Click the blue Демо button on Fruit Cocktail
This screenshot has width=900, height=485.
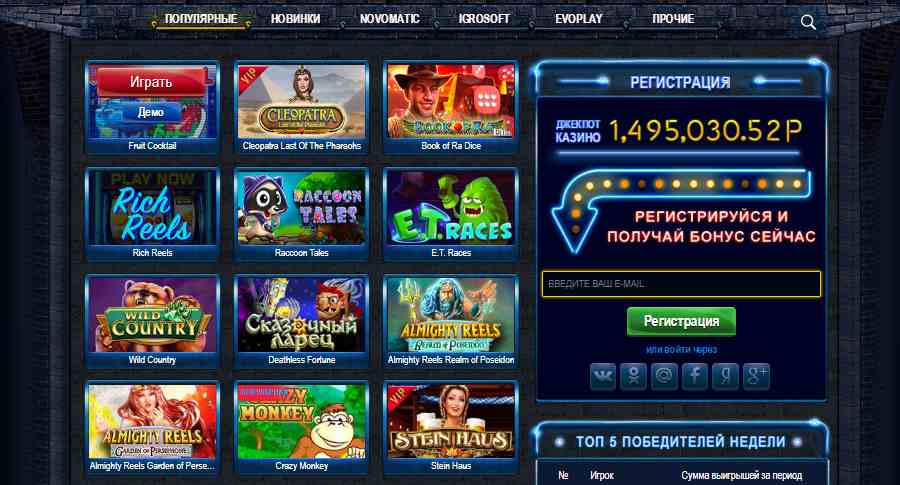(x=151, y=112)
